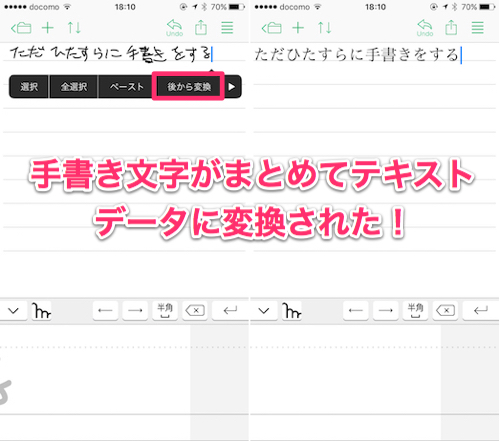Screen dimensions: 500x441
Task: Toggle 半角 width key on right keyboard
Action: tap(415, 311)
